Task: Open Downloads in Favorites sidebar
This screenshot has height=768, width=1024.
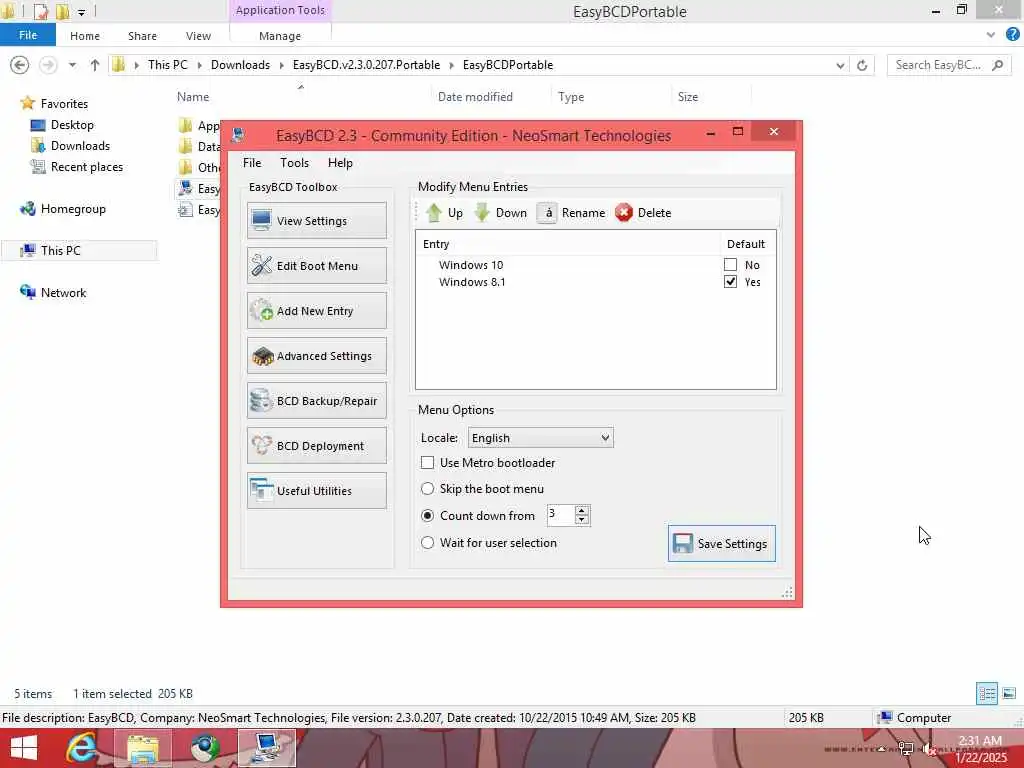Action: 80,146
